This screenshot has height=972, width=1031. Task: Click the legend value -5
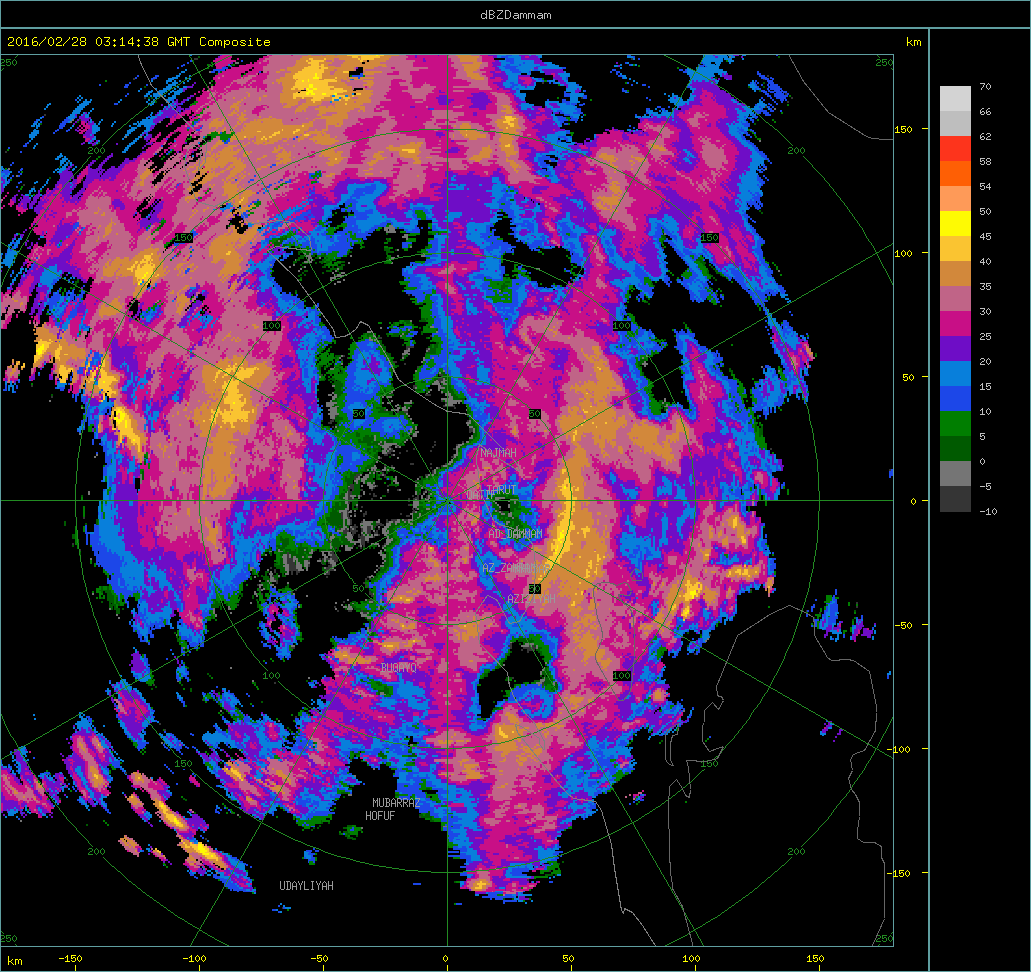985,486
